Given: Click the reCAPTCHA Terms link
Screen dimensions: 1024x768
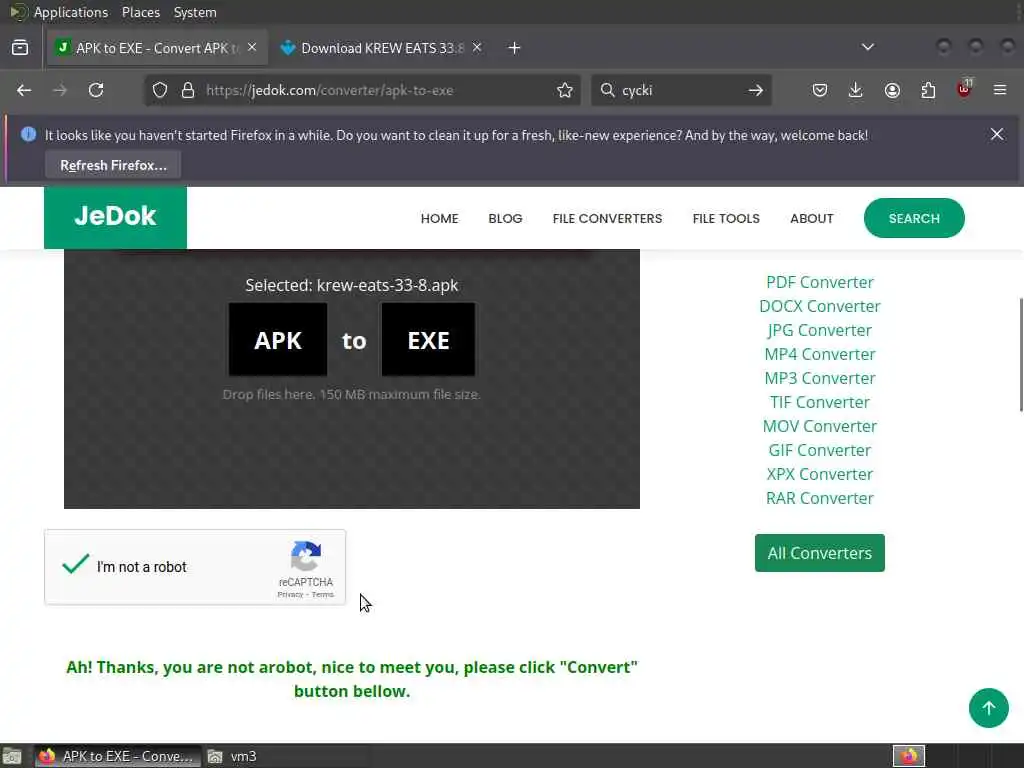Looking at the screenshot, I should click(323, 594).
